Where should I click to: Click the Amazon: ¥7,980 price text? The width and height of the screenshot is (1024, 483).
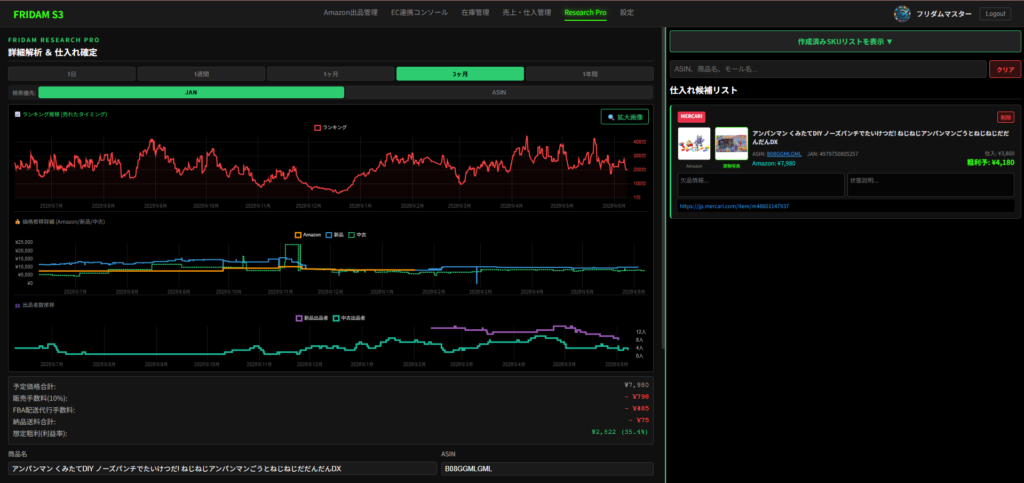(773, 163)
